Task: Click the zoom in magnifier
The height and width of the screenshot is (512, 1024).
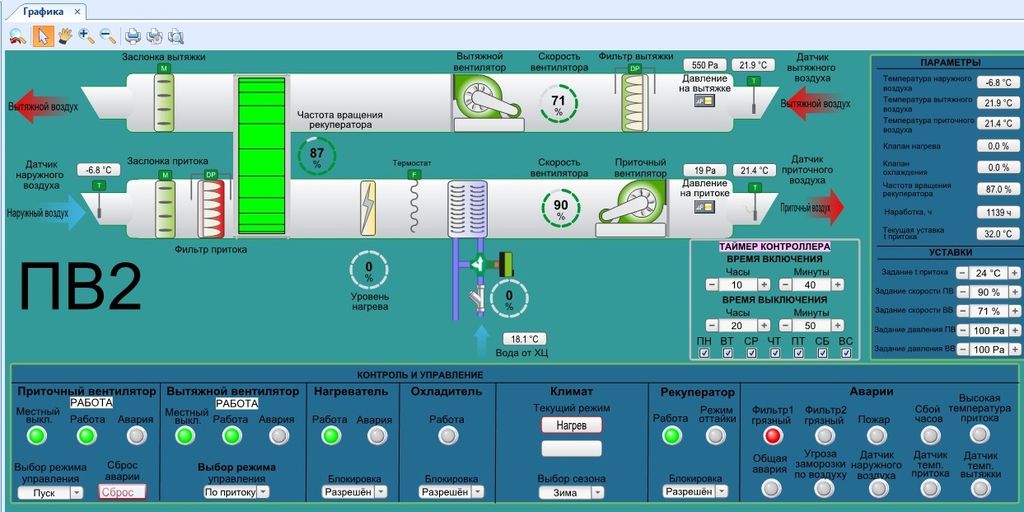Action: tap(86, 36)
